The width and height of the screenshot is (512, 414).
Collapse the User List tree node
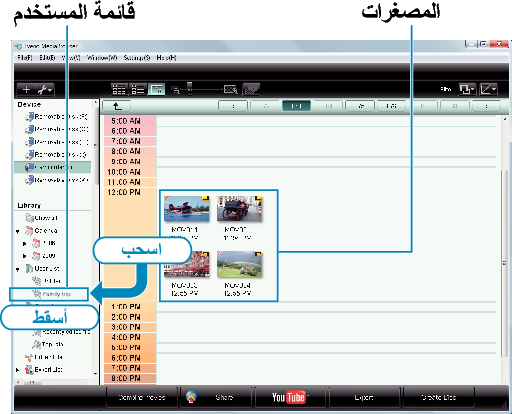18,269
